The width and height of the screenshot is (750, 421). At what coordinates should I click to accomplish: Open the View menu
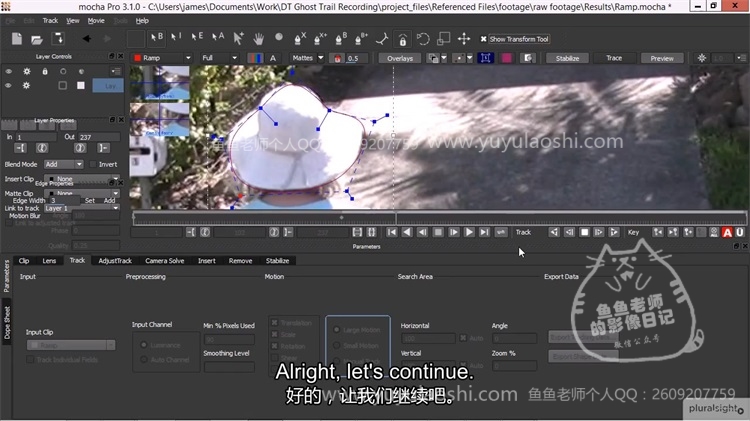tap(73, 21)
